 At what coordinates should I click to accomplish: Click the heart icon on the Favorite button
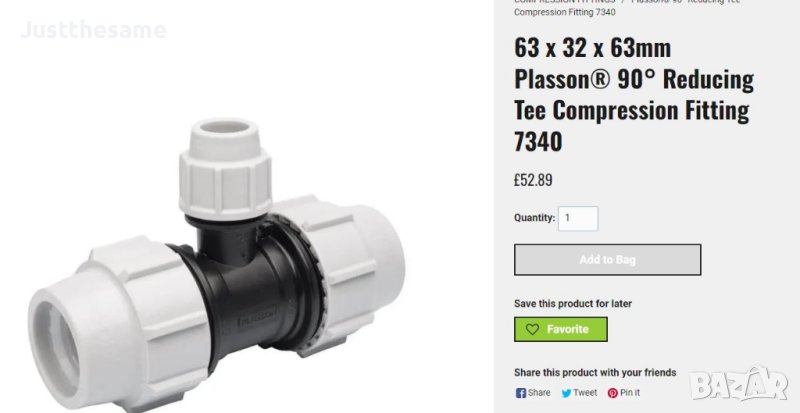pos(532,330)
